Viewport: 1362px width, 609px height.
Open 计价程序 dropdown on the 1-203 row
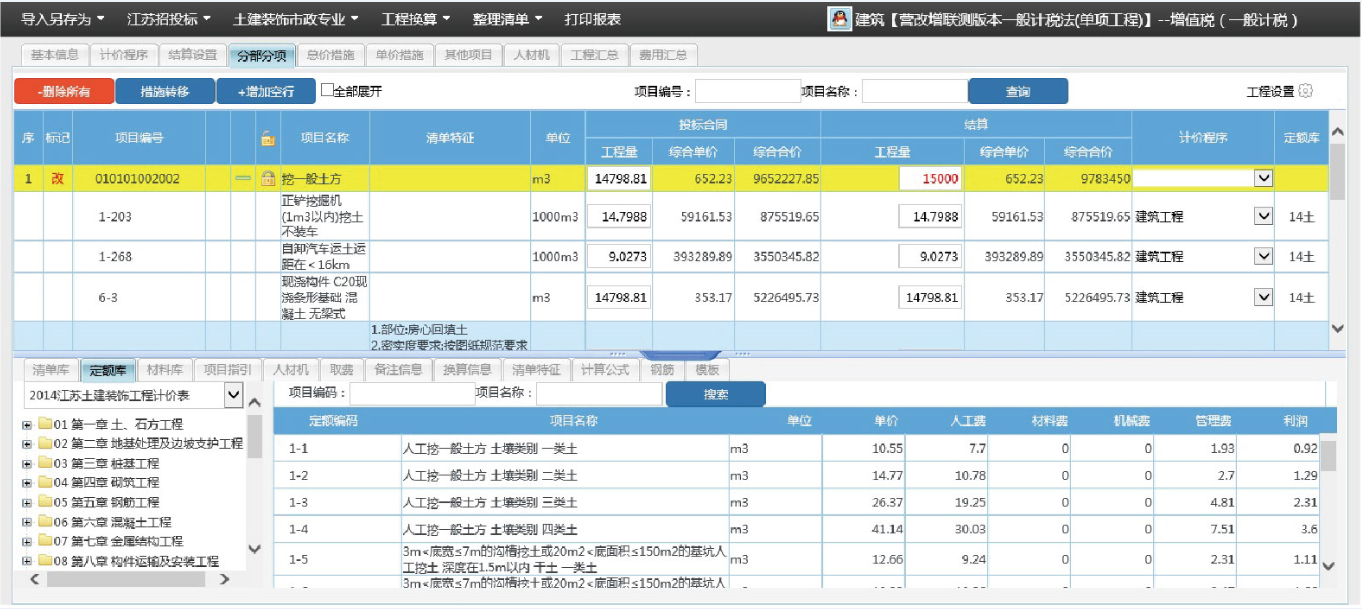(x=1263, y=216)
